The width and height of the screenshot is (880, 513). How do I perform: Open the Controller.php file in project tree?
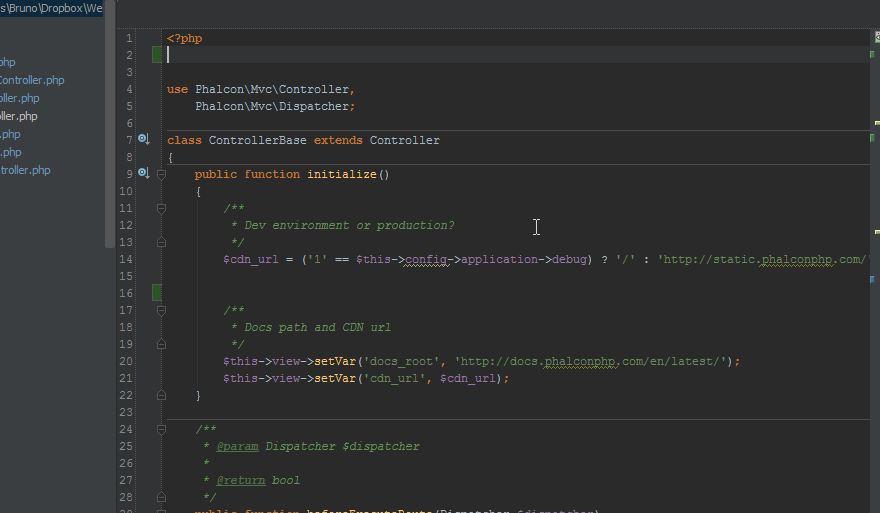point(32,80)
